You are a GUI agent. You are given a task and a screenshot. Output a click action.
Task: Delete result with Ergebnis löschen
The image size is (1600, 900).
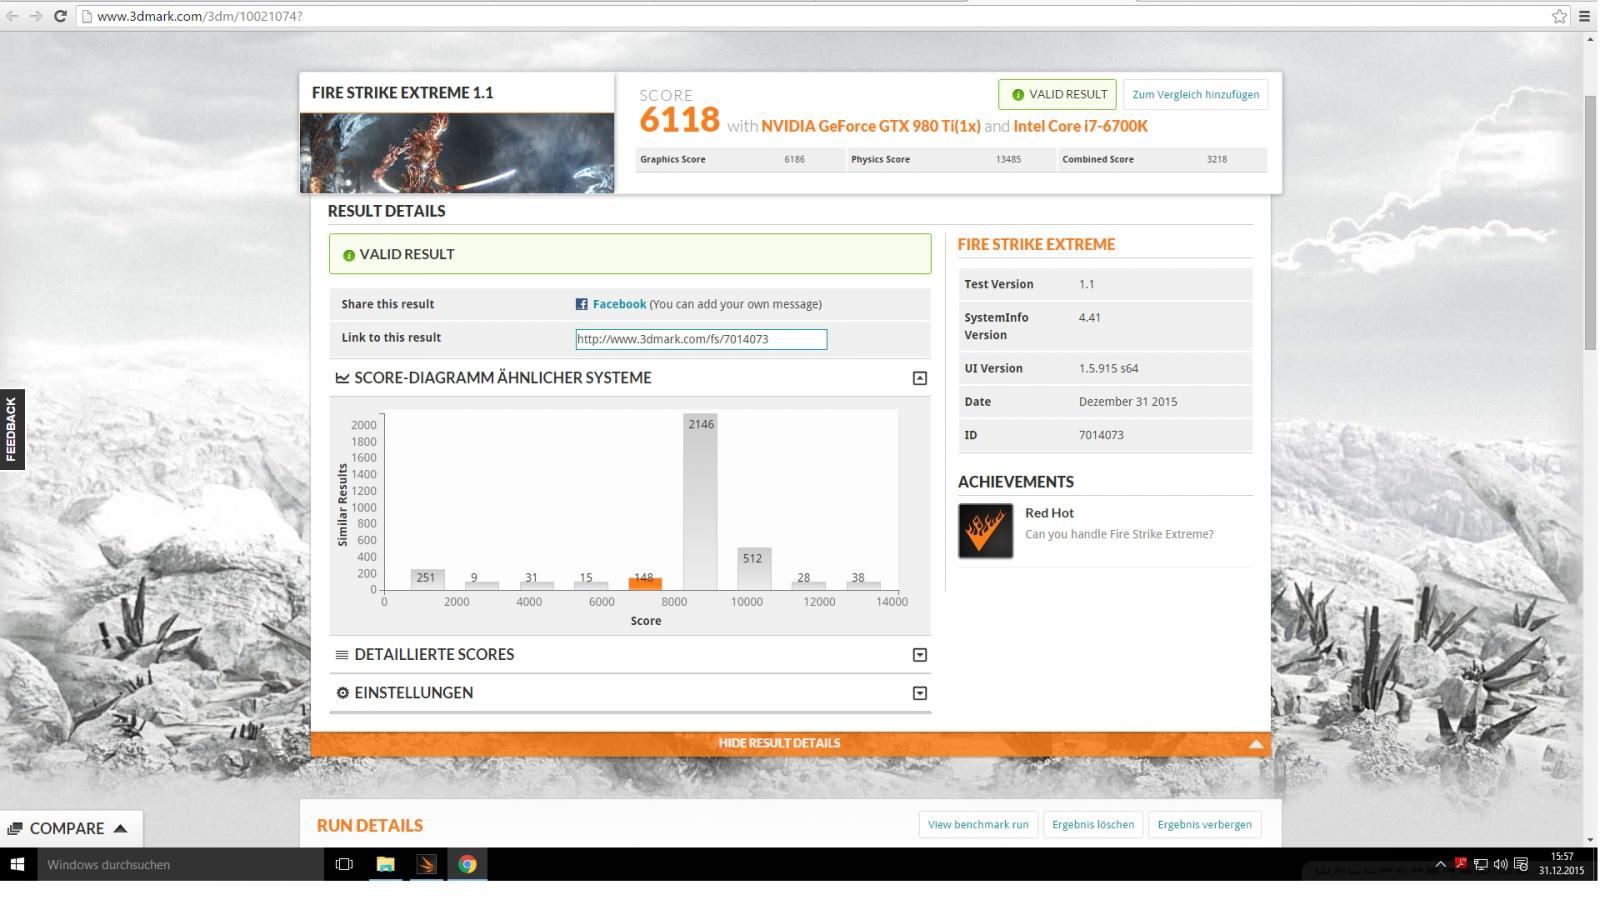(x=1093, y=824)
